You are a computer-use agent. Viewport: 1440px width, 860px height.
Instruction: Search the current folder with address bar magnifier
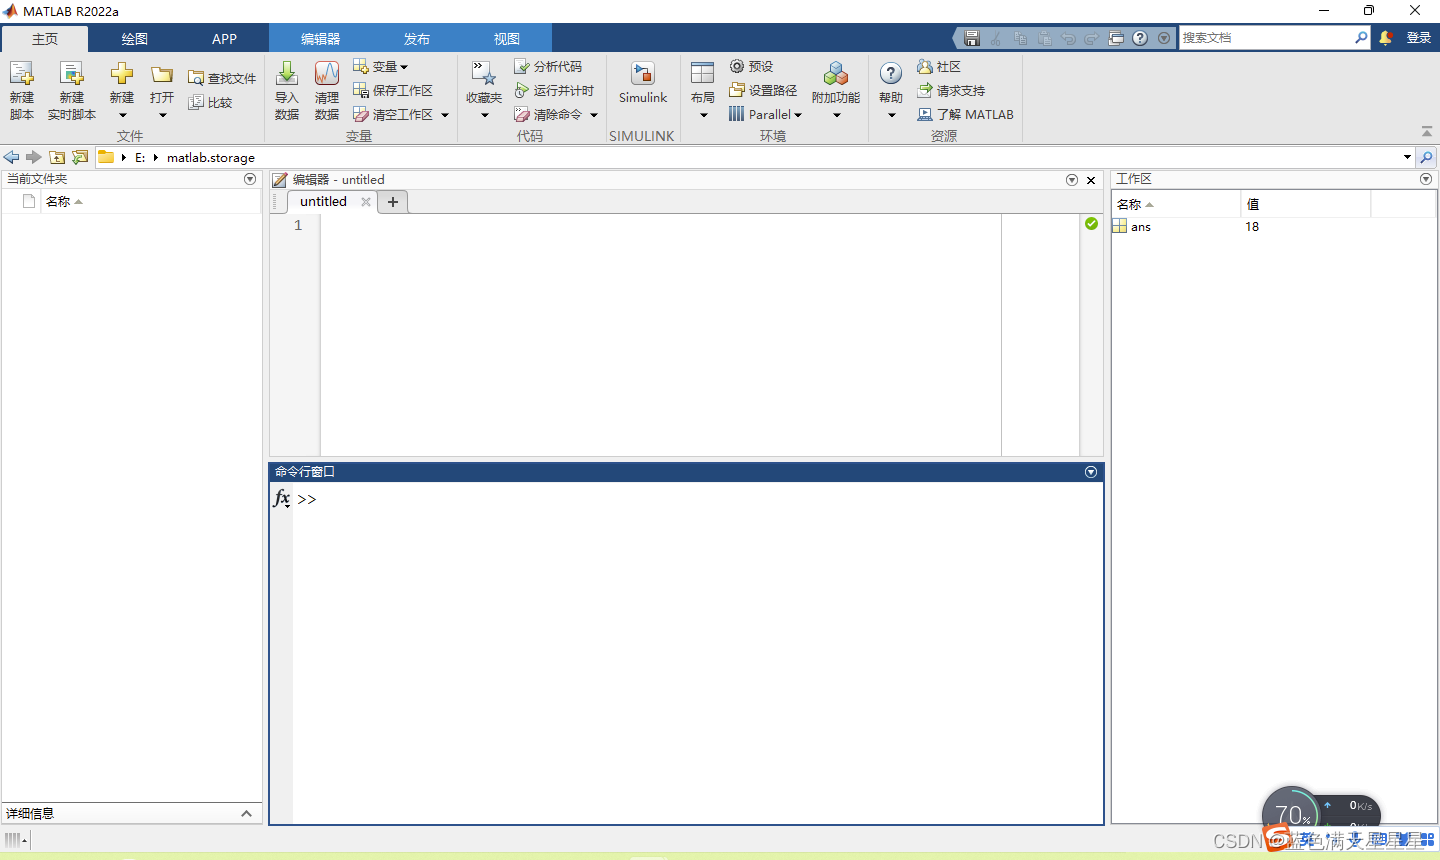click(x=1427, y=157)
